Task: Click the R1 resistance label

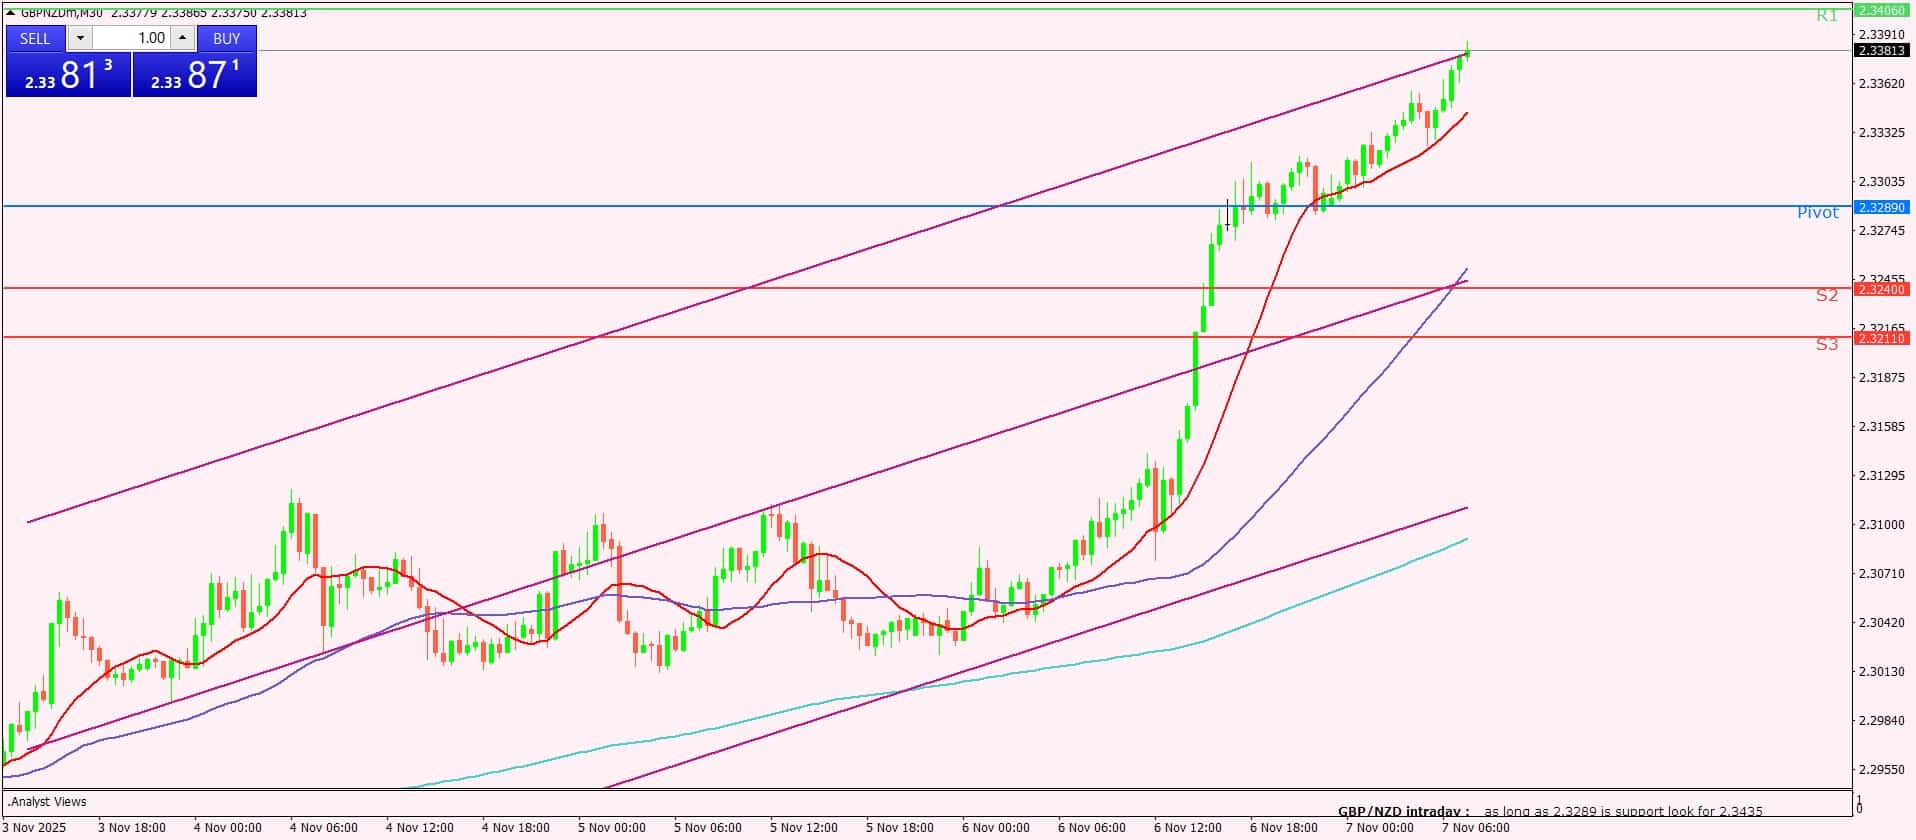Action: coord(1827,16)
